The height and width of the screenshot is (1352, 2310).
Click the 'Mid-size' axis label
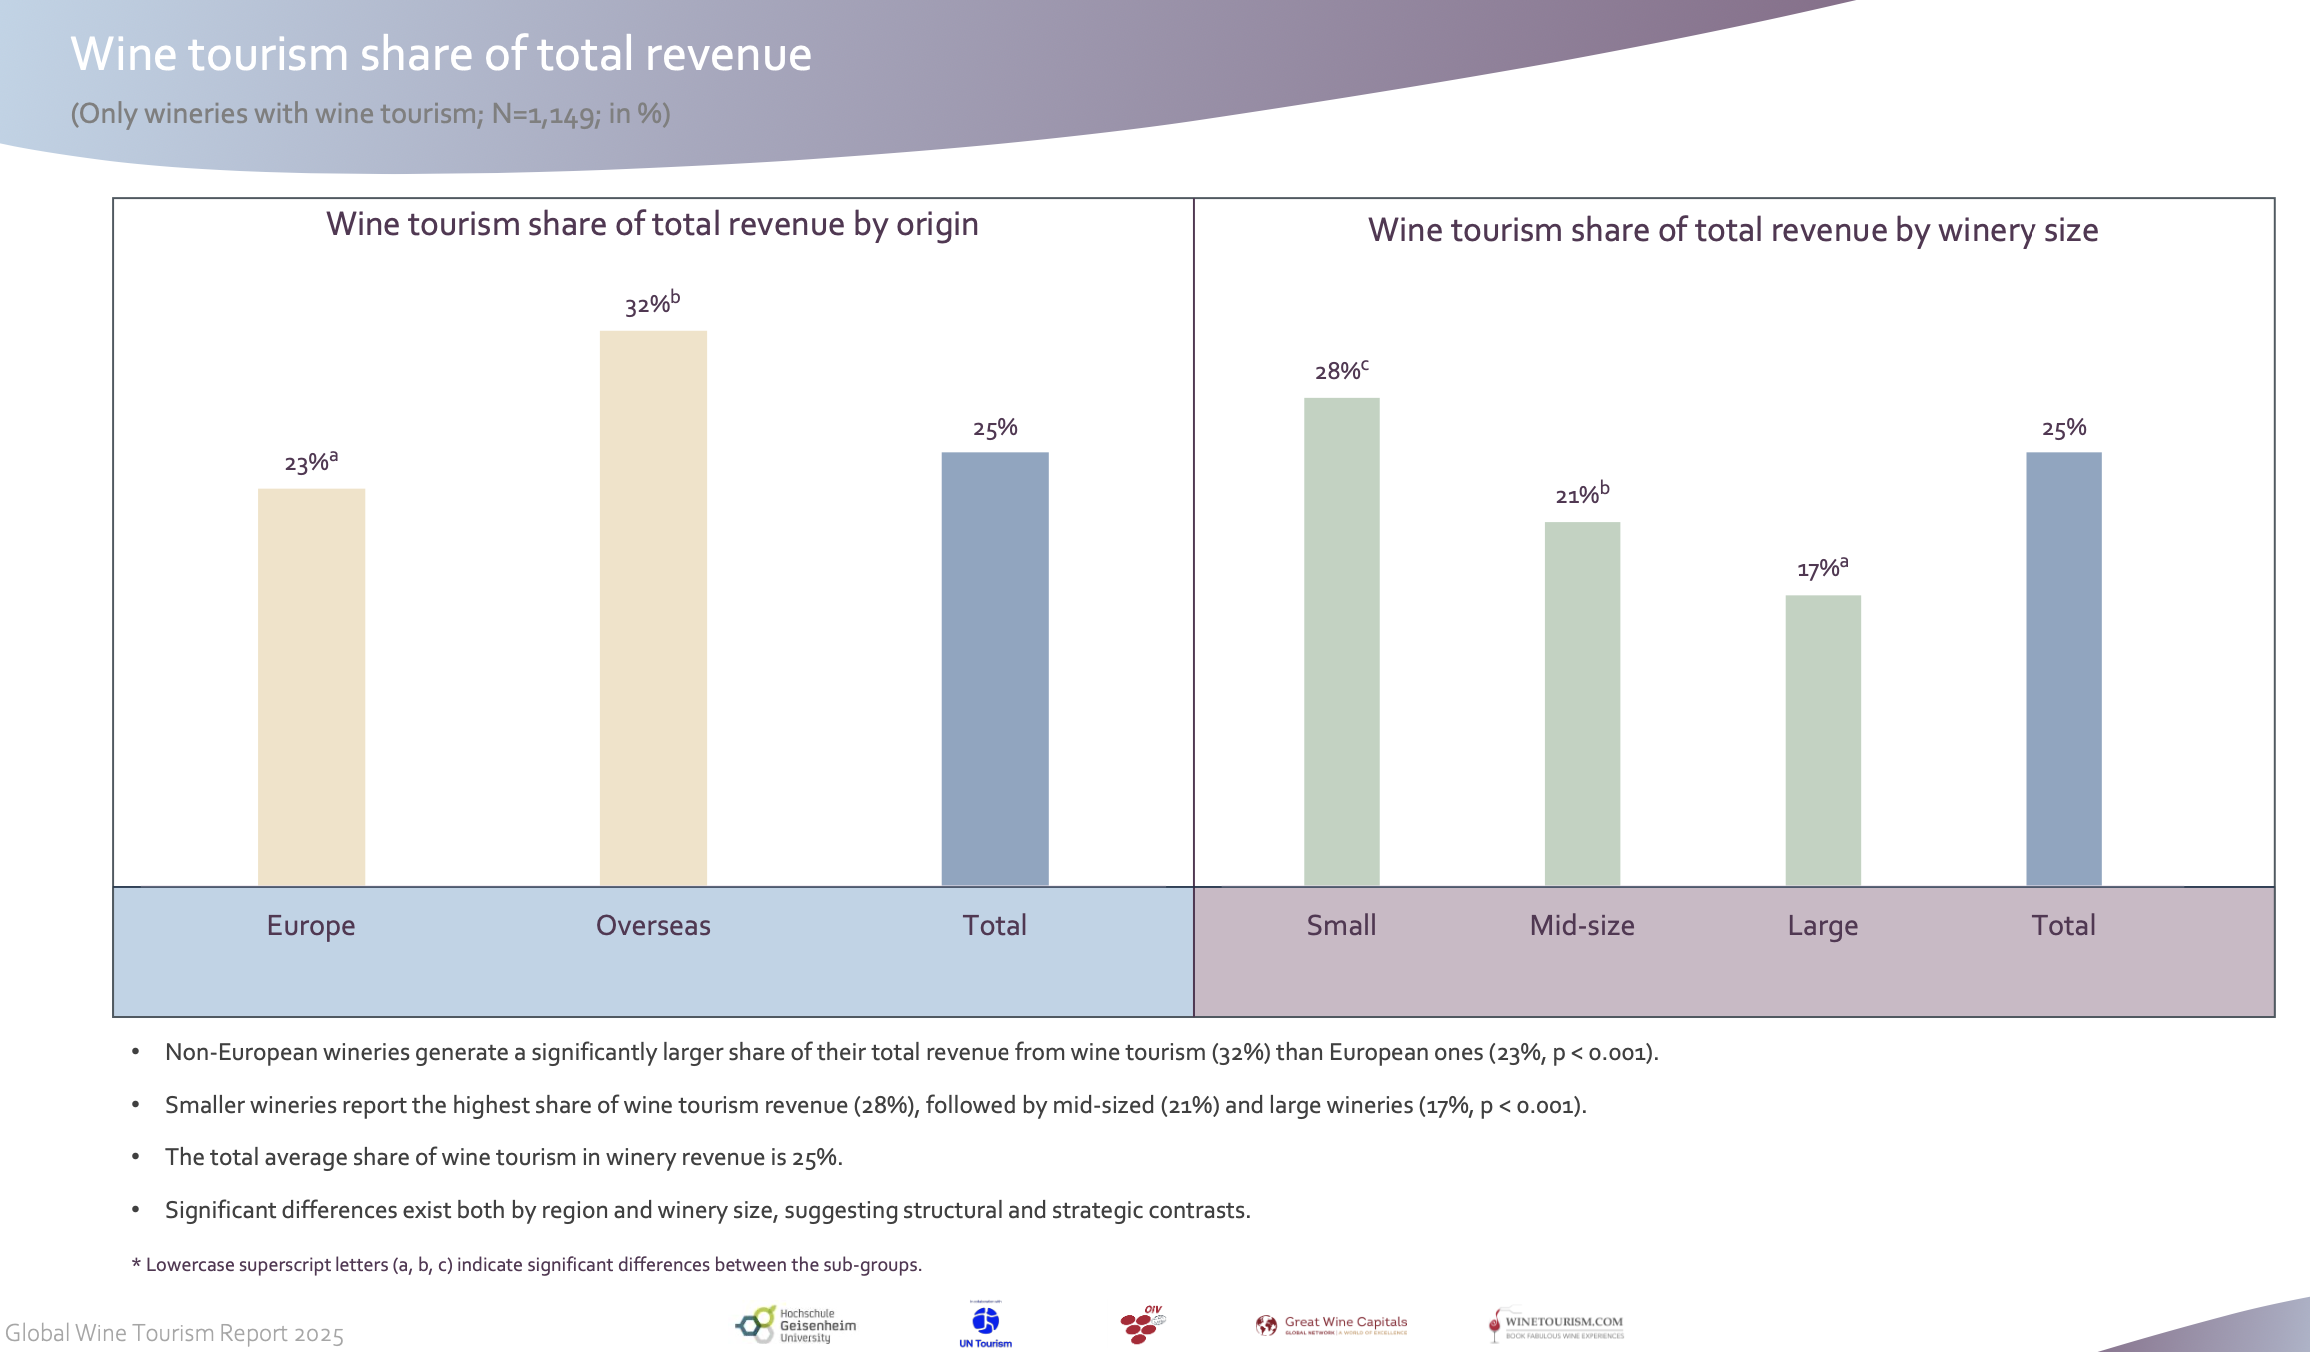click(x=1582, y=925)
